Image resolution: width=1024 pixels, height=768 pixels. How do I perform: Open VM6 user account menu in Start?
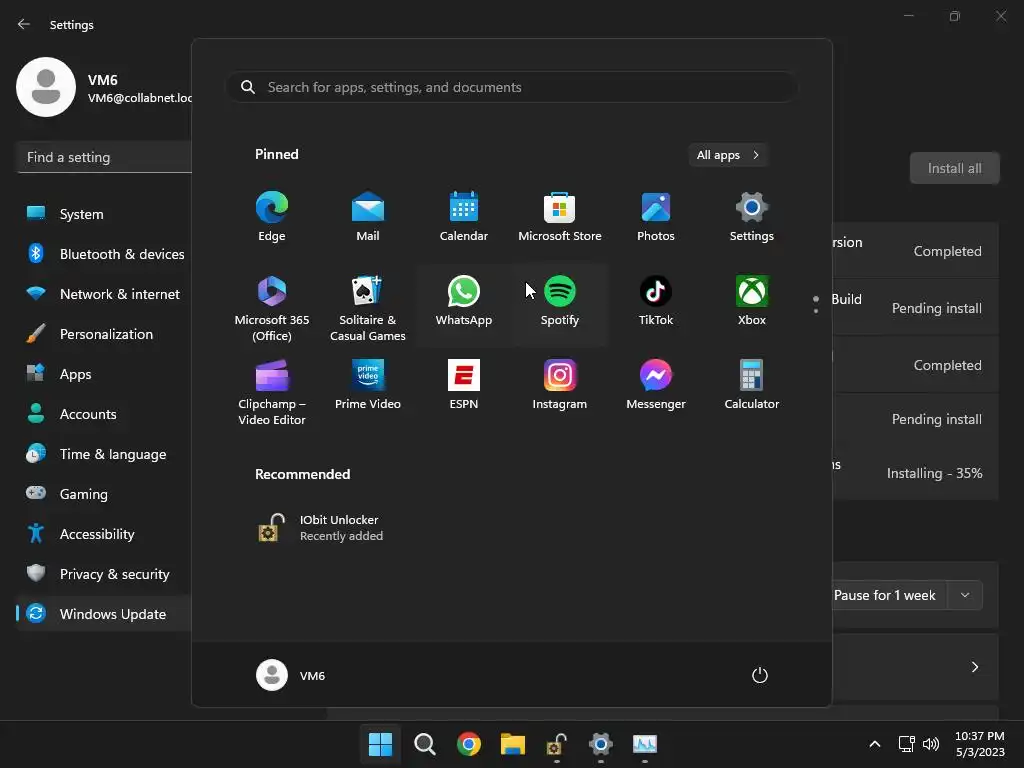291,675
